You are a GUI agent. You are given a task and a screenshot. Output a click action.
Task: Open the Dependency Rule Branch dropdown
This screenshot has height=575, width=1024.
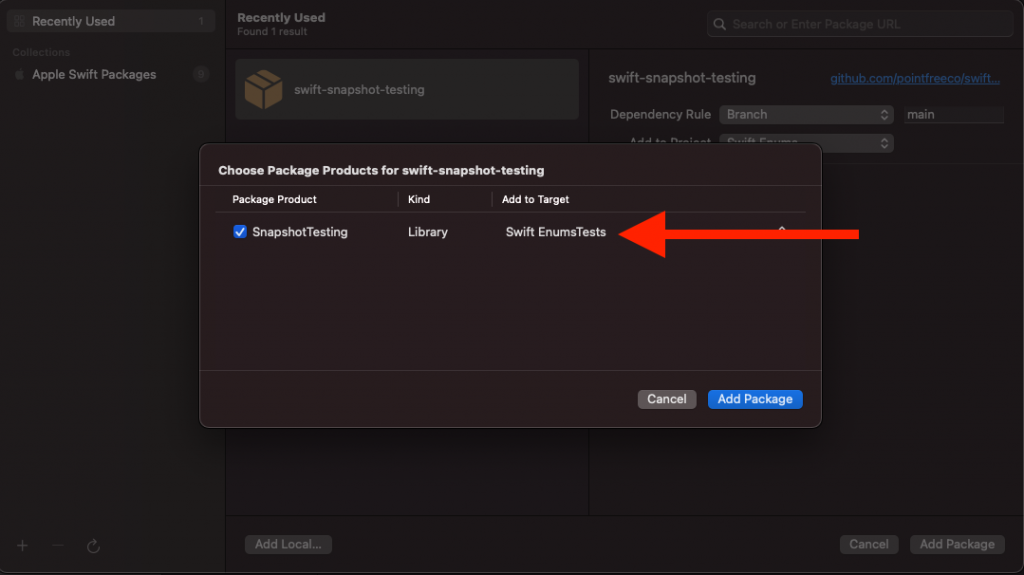[x=807, y=114]
